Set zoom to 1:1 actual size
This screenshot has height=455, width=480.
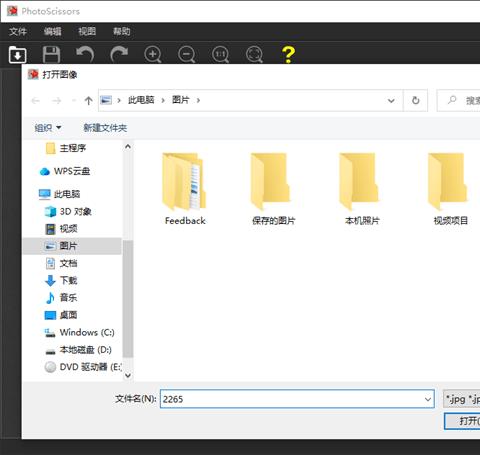220,54
